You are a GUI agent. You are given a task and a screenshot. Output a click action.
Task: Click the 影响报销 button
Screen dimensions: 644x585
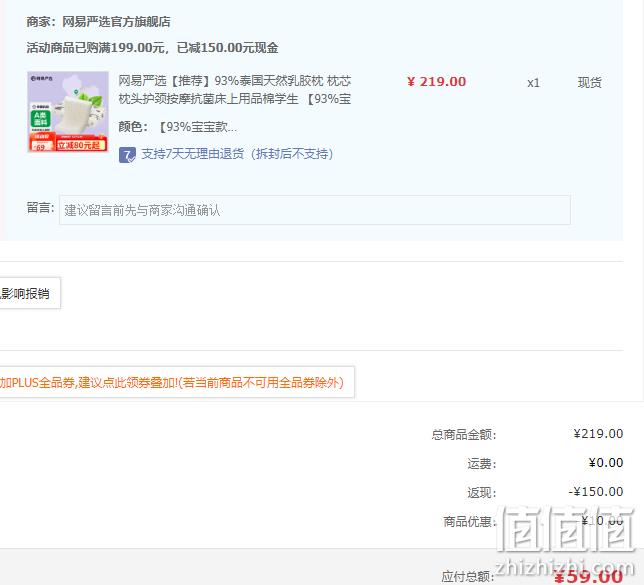[x=29, y=293]
